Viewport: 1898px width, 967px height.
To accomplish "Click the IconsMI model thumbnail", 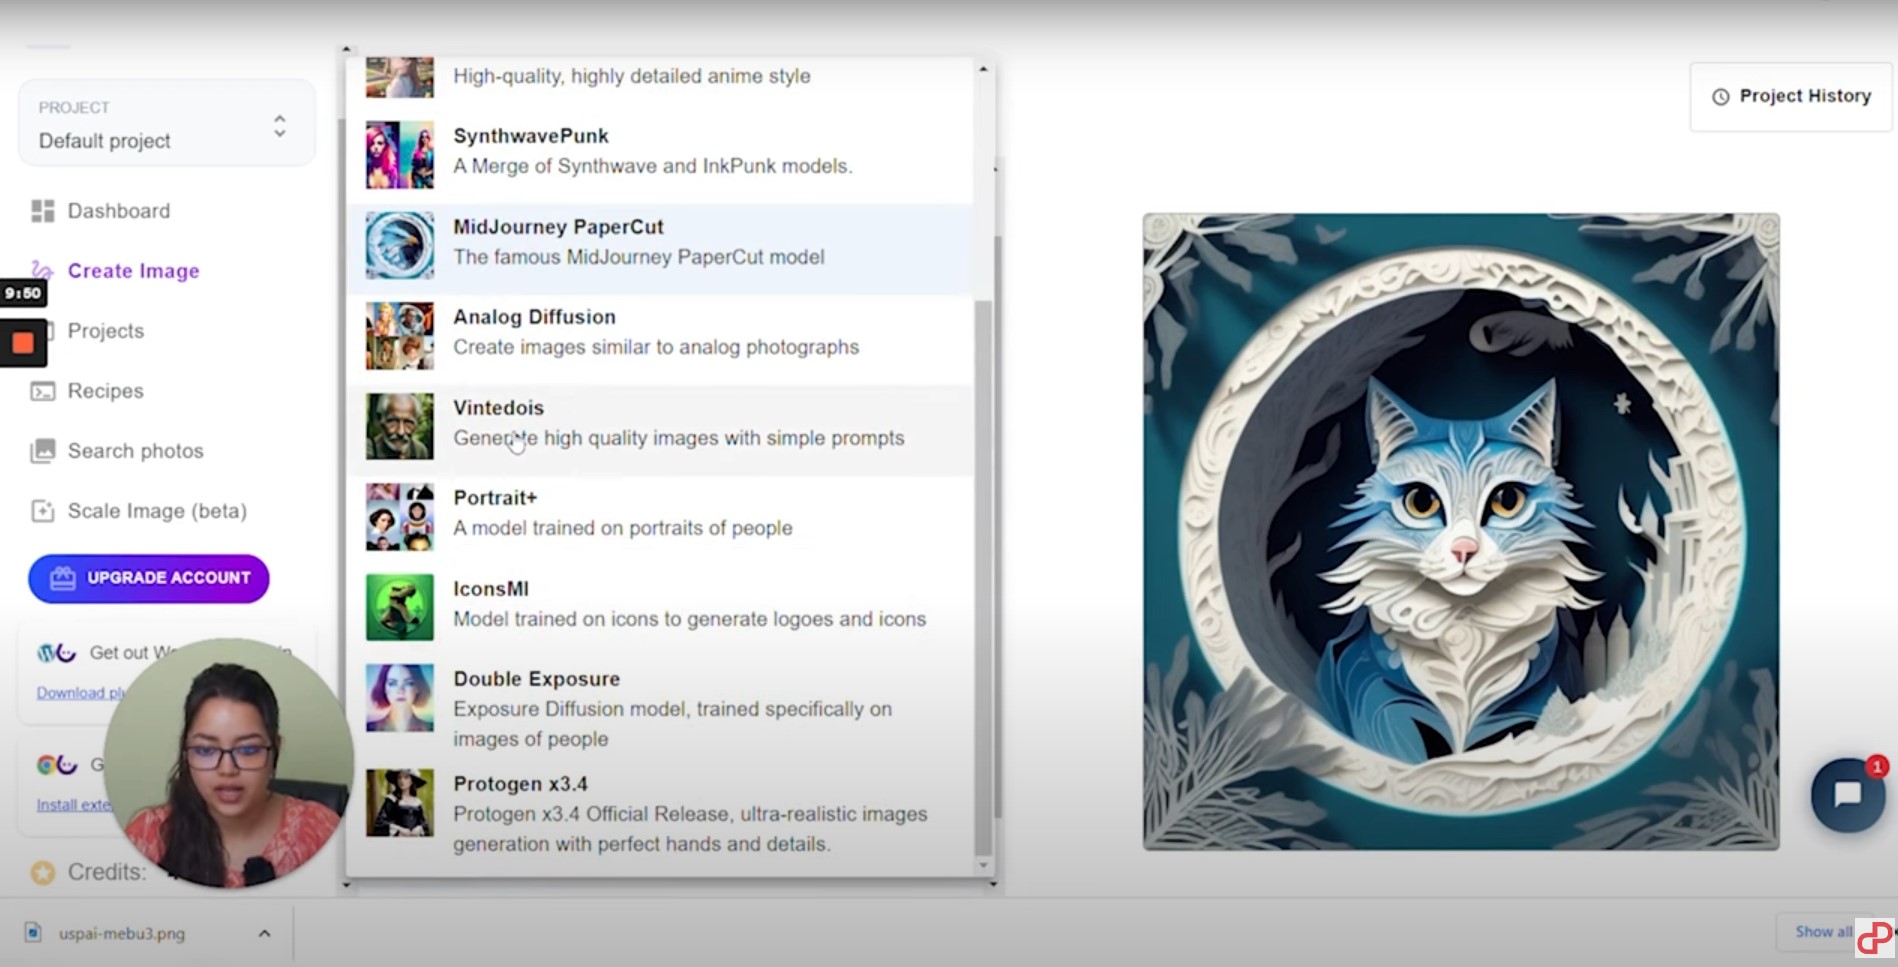I will (x=400, y=607).
